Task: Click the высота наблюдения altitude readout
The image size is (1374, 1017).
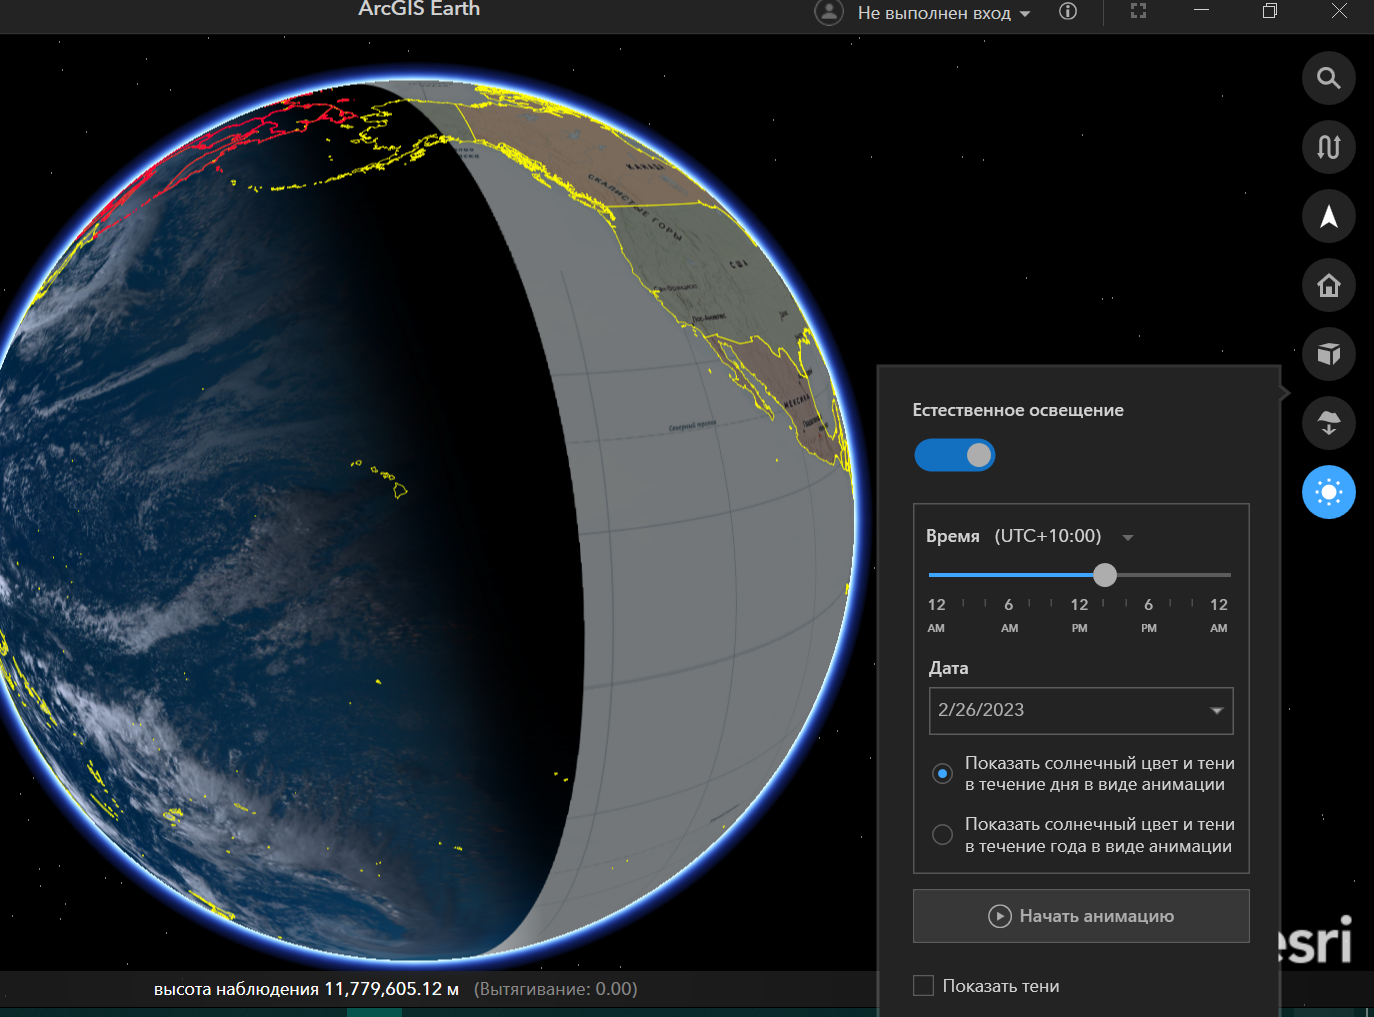Action: click(x=306, y=989)
